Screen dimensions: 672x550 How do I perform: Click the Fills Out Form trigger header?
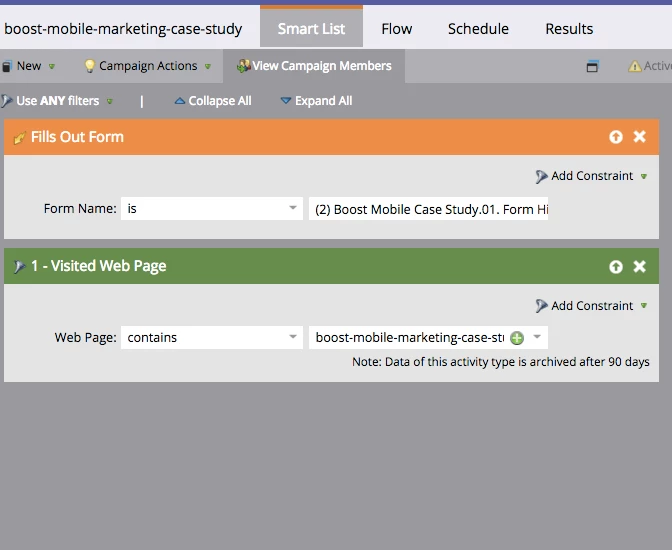[331, 137]
